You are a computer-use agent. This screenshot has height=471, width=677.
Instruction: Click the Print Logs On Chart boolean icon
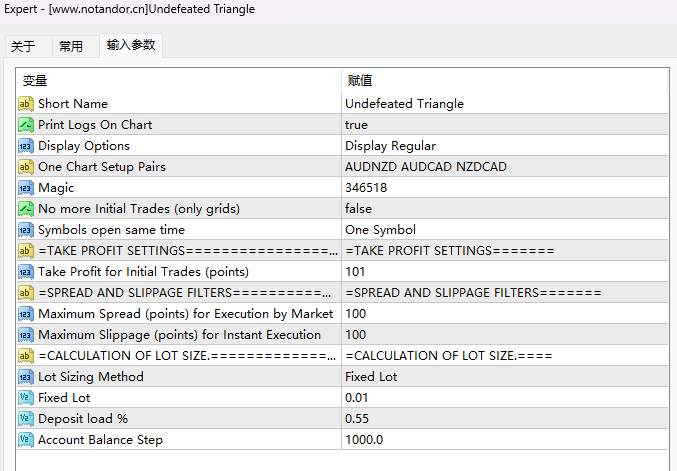[x=26, y=125]
